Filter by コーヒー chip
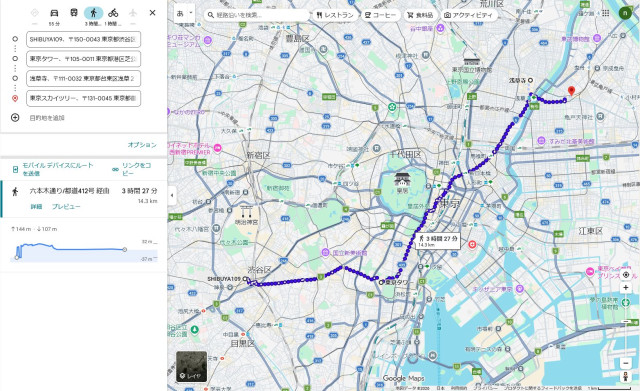Screen dimensions: 640x391 380,15
